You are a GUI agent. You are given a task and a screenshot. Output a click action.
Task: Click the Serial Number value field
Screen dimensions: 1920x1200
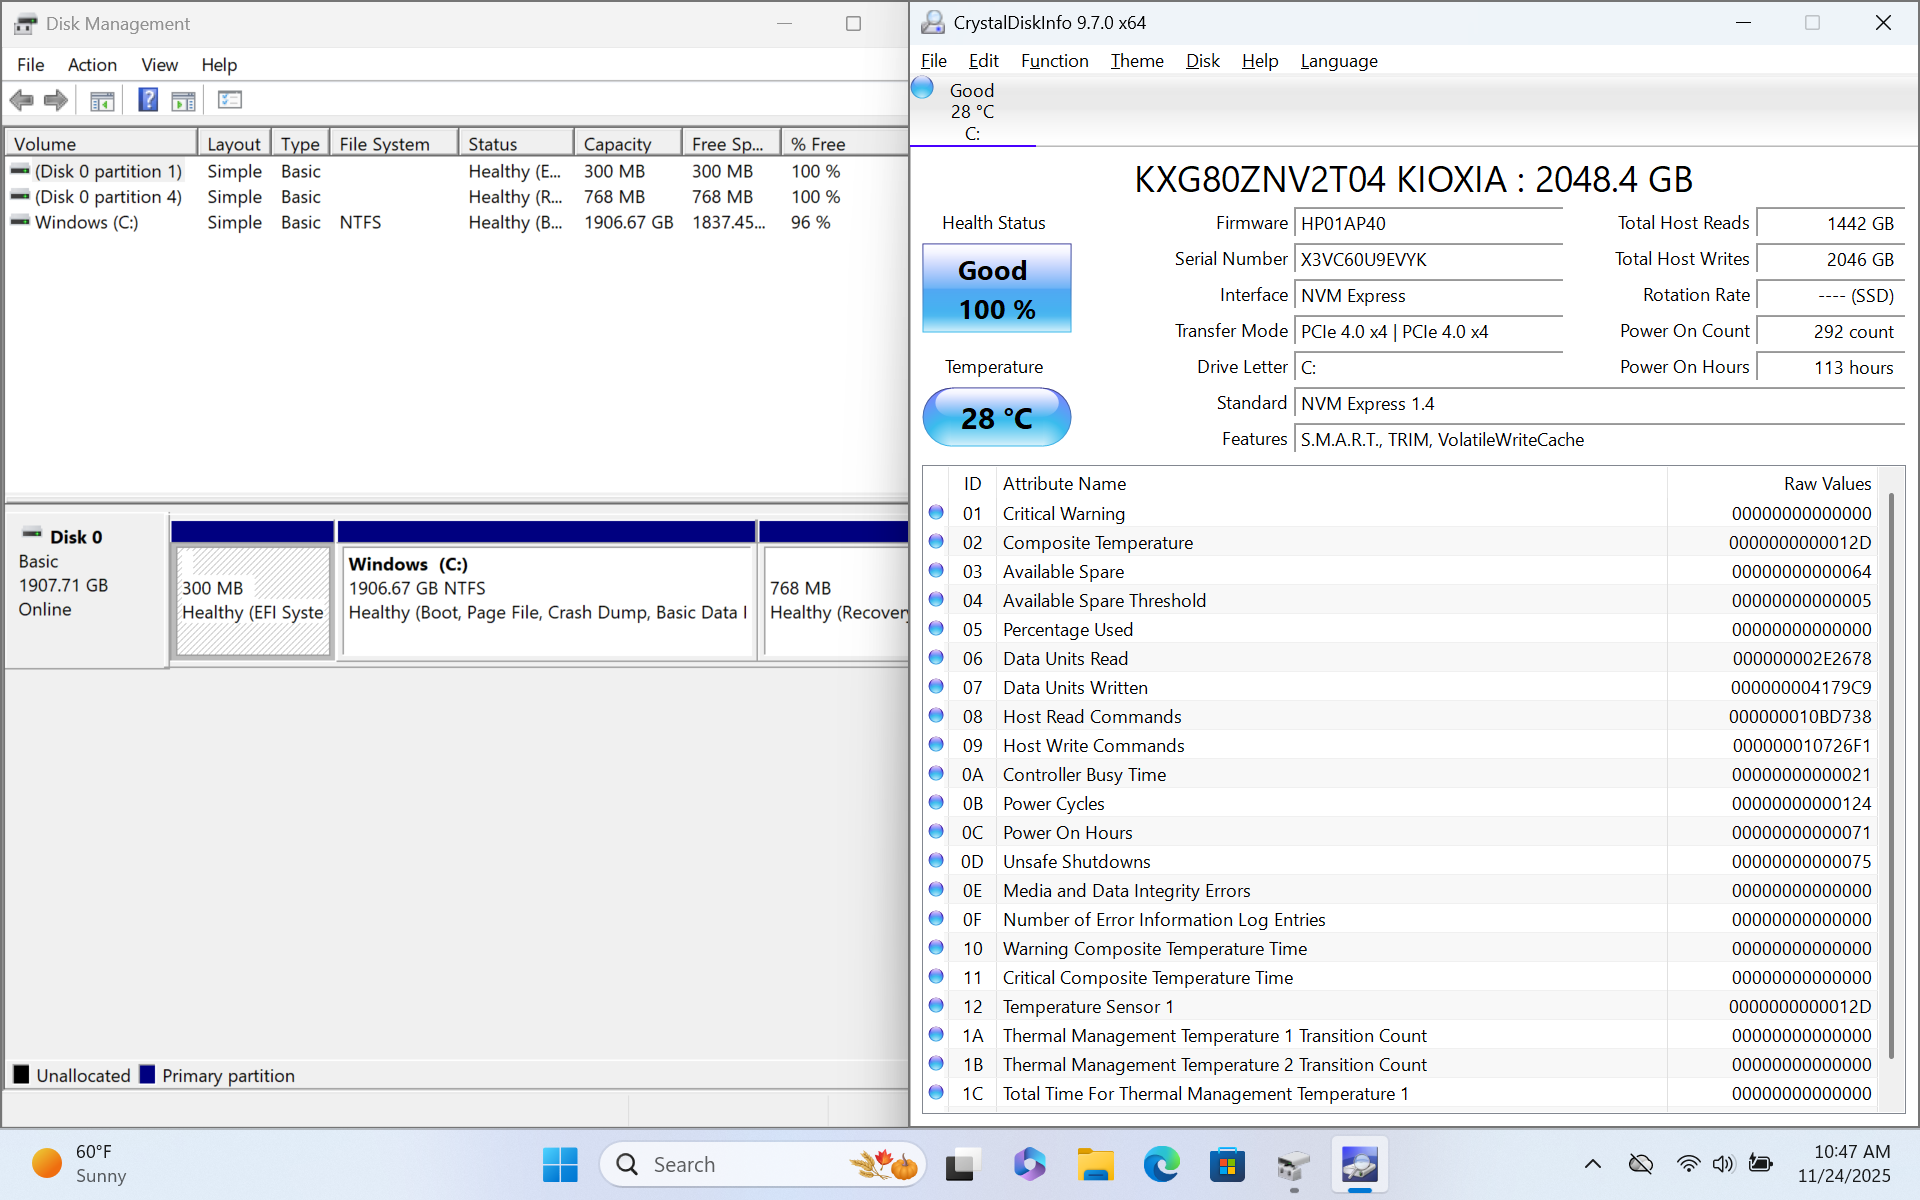[1428, 260]
